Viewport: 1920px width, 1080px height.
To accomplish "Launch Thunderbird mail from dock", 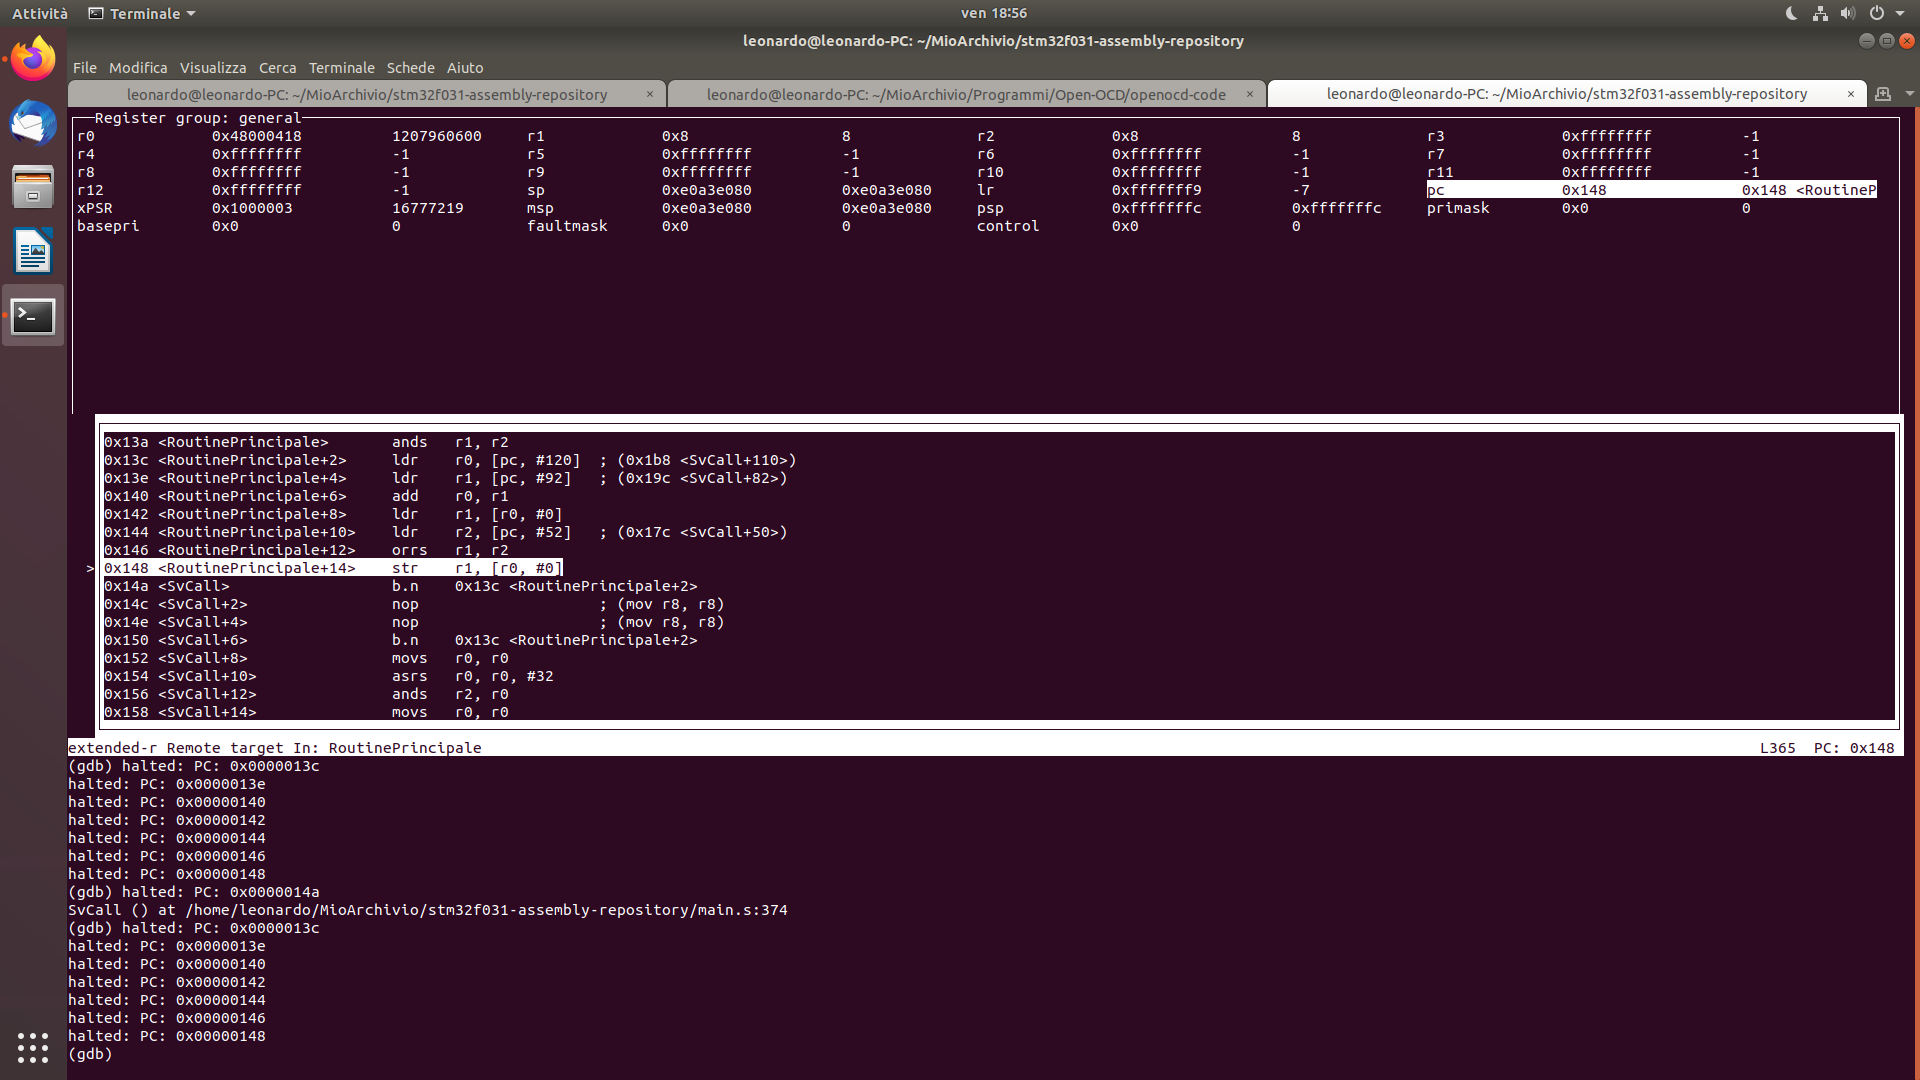I will pos(33,123).
